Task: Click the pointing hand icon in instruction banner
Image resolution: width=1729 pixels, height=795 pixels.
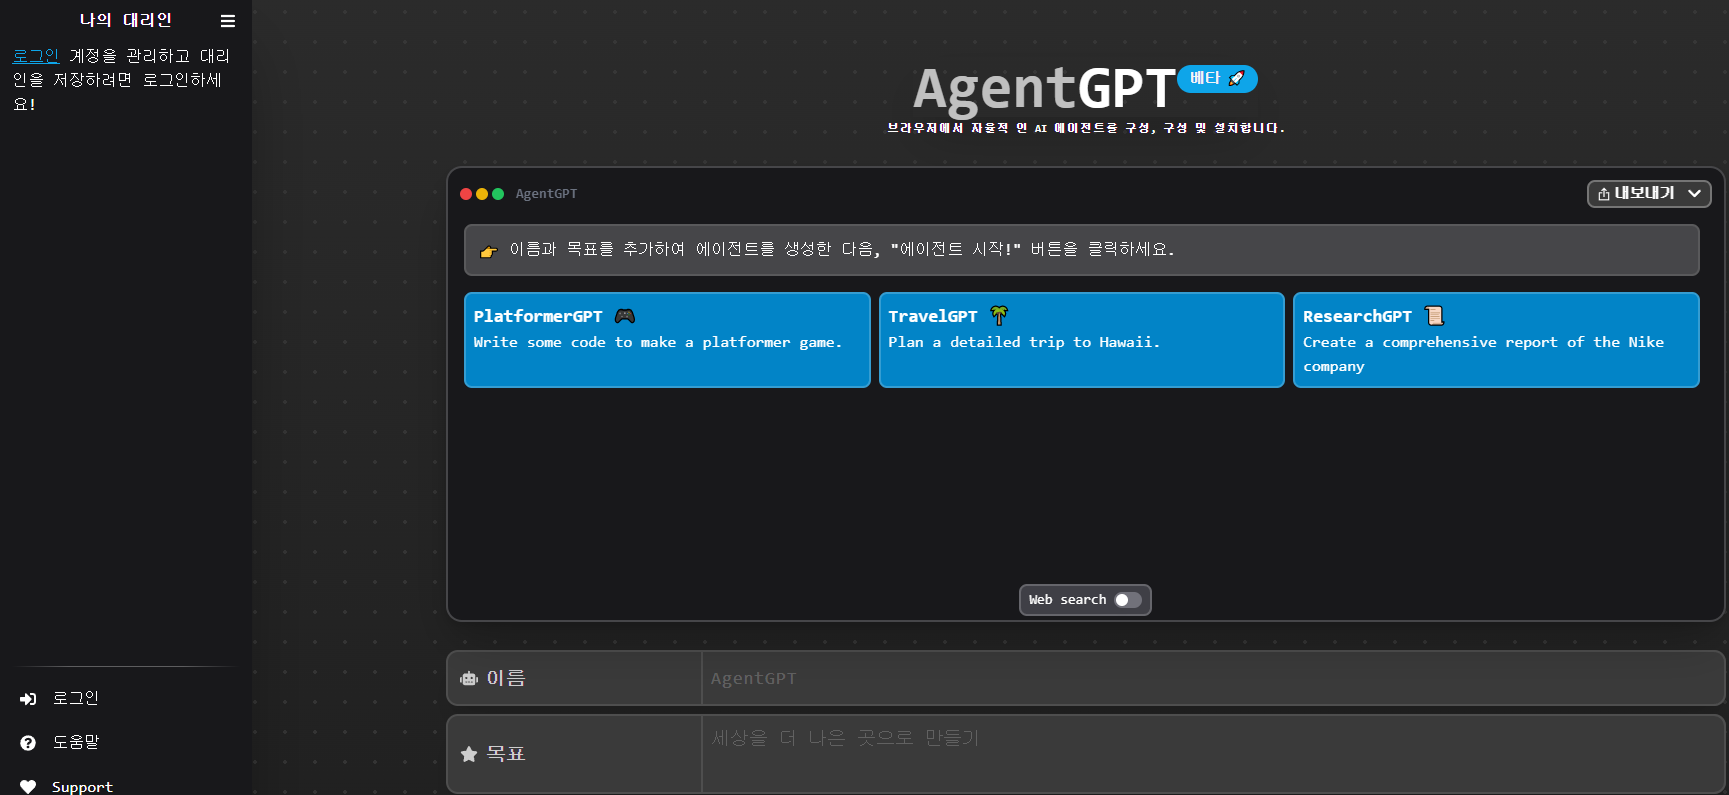Action: click(489, 251)
